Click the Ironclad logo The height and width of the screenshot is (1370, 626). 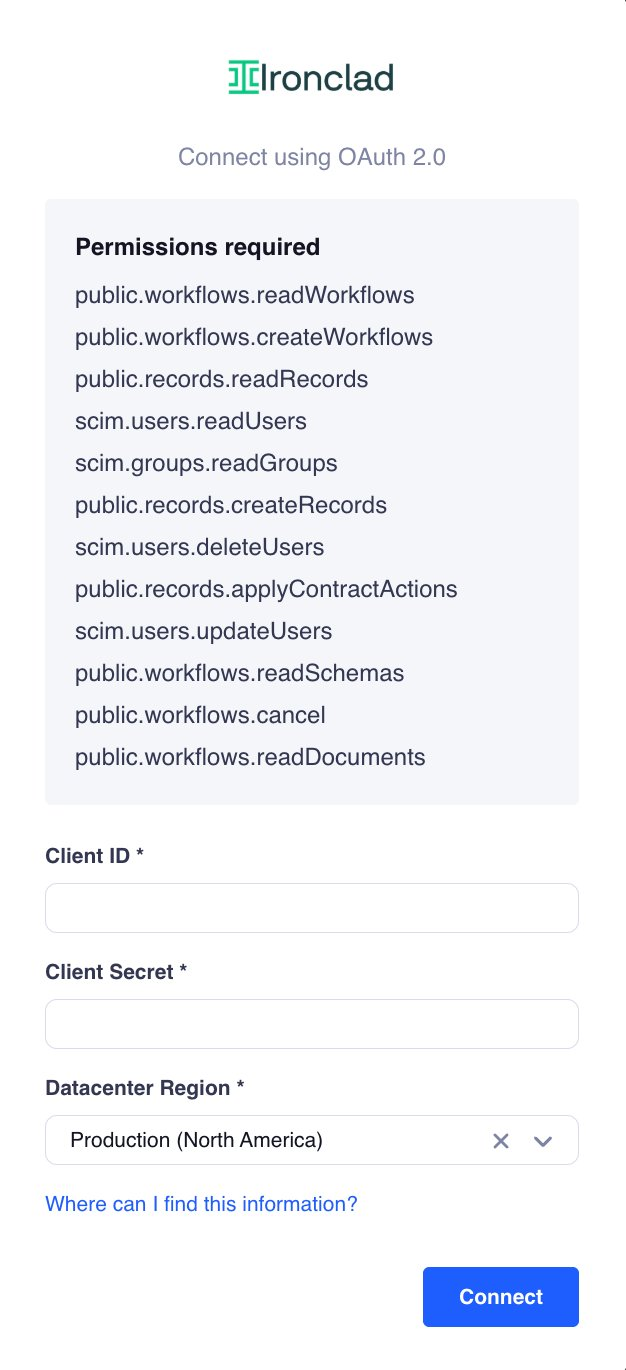point(311,77)
